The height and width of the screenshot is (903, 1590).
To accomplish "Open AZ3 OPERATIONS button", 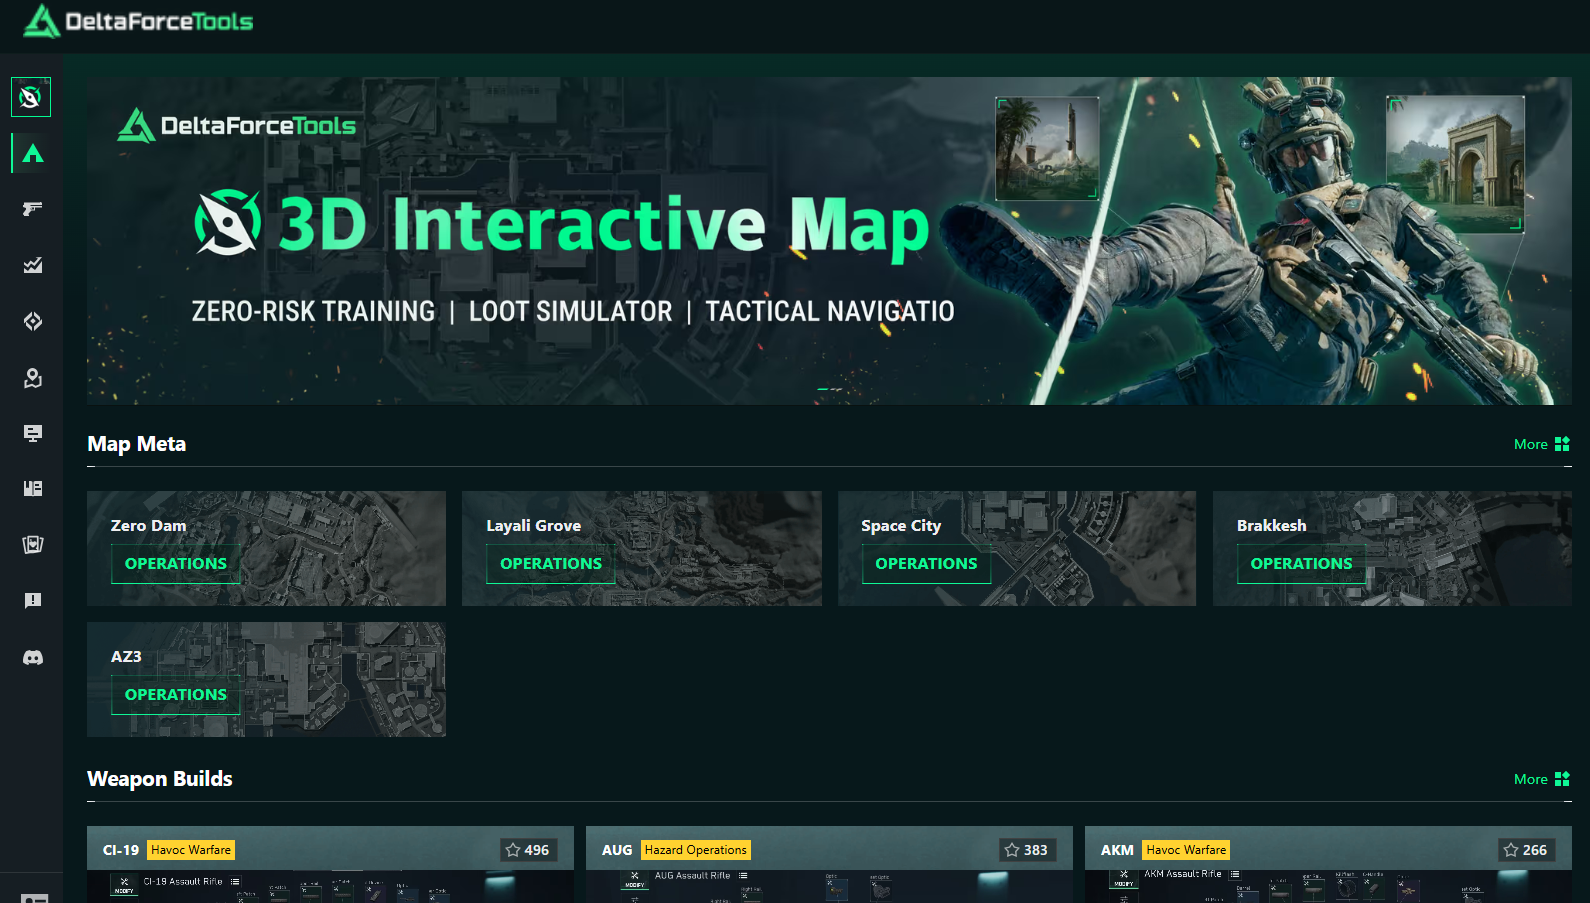I will [176, 695].
